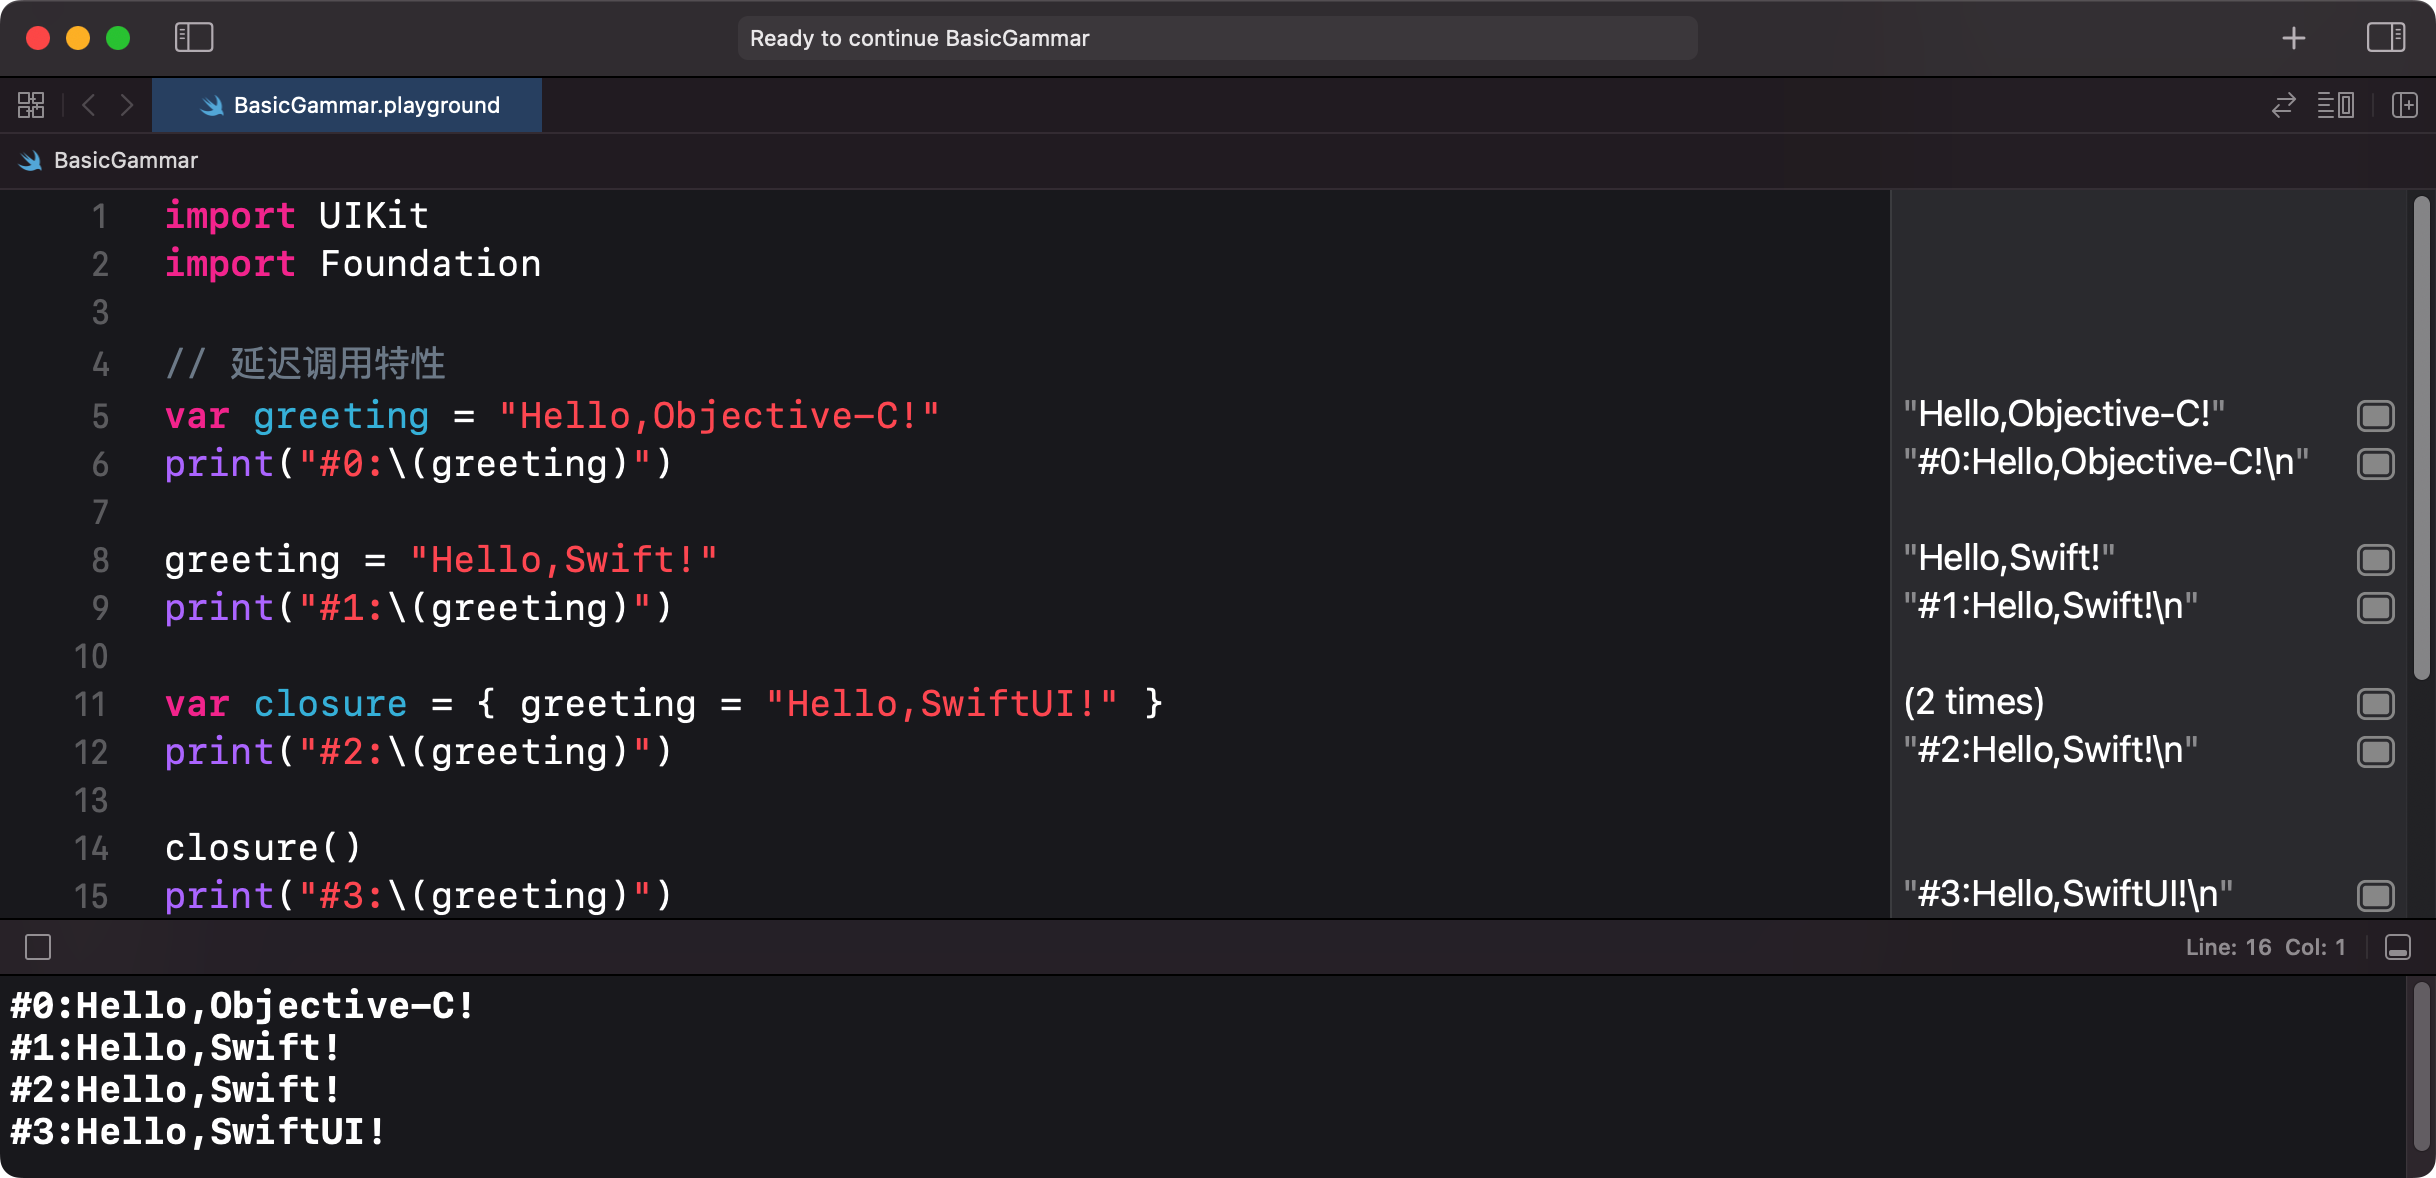Click the editor vertical scrollbar
2436x1178 pixels.
2421,438
